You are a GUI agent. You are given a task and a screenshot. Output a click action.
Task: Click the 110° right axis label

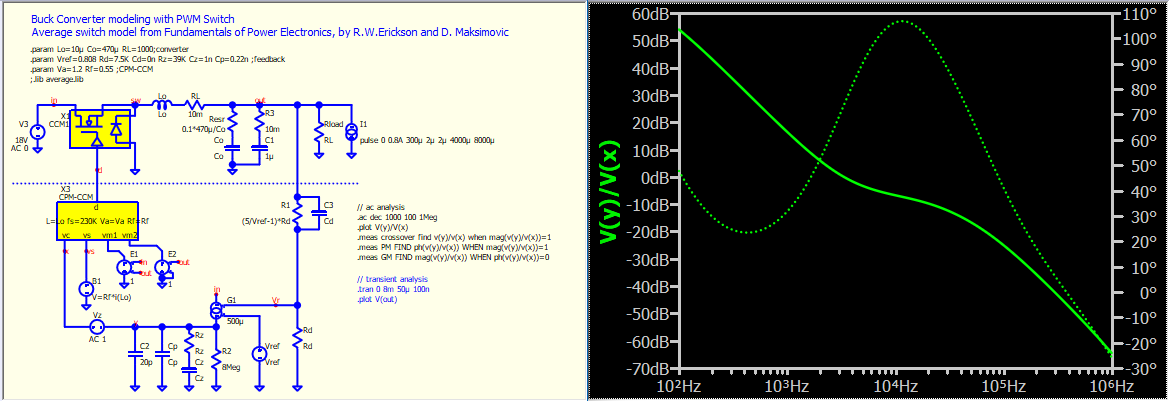click(x=1137, y=14)
